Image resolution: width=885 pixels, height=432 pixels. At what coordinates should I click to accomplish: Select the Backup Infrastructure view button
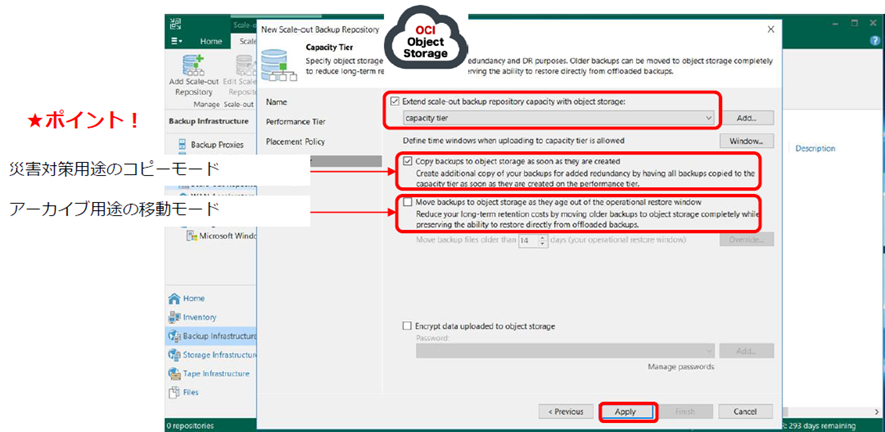(x=212, y=336)
